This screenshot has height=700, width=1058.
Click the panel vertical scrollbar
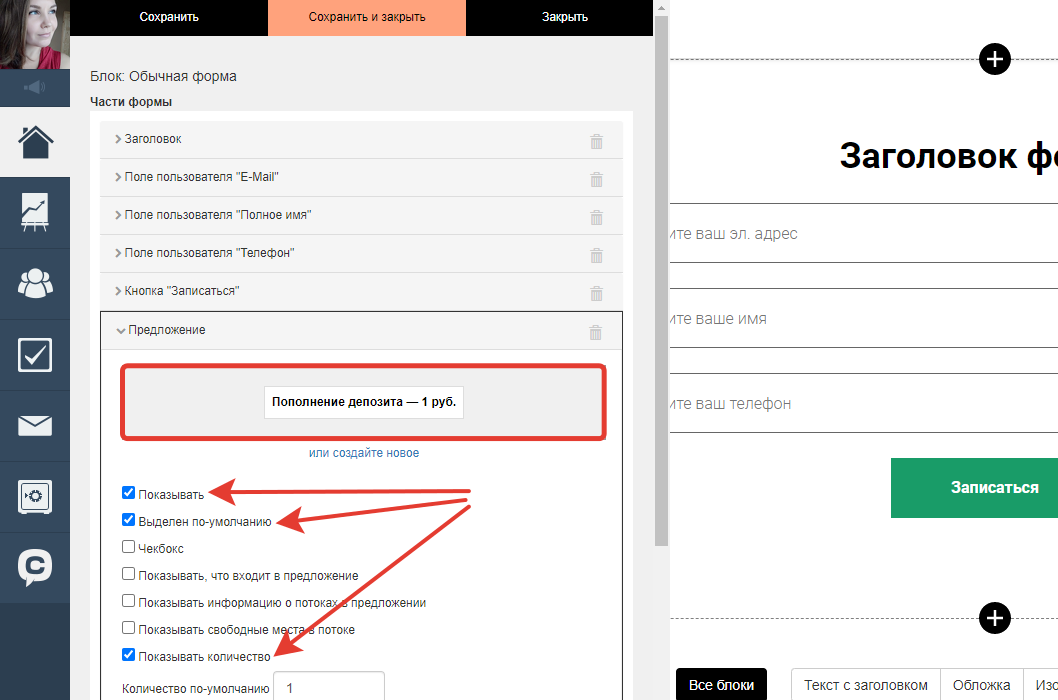(x=661, y=280)
